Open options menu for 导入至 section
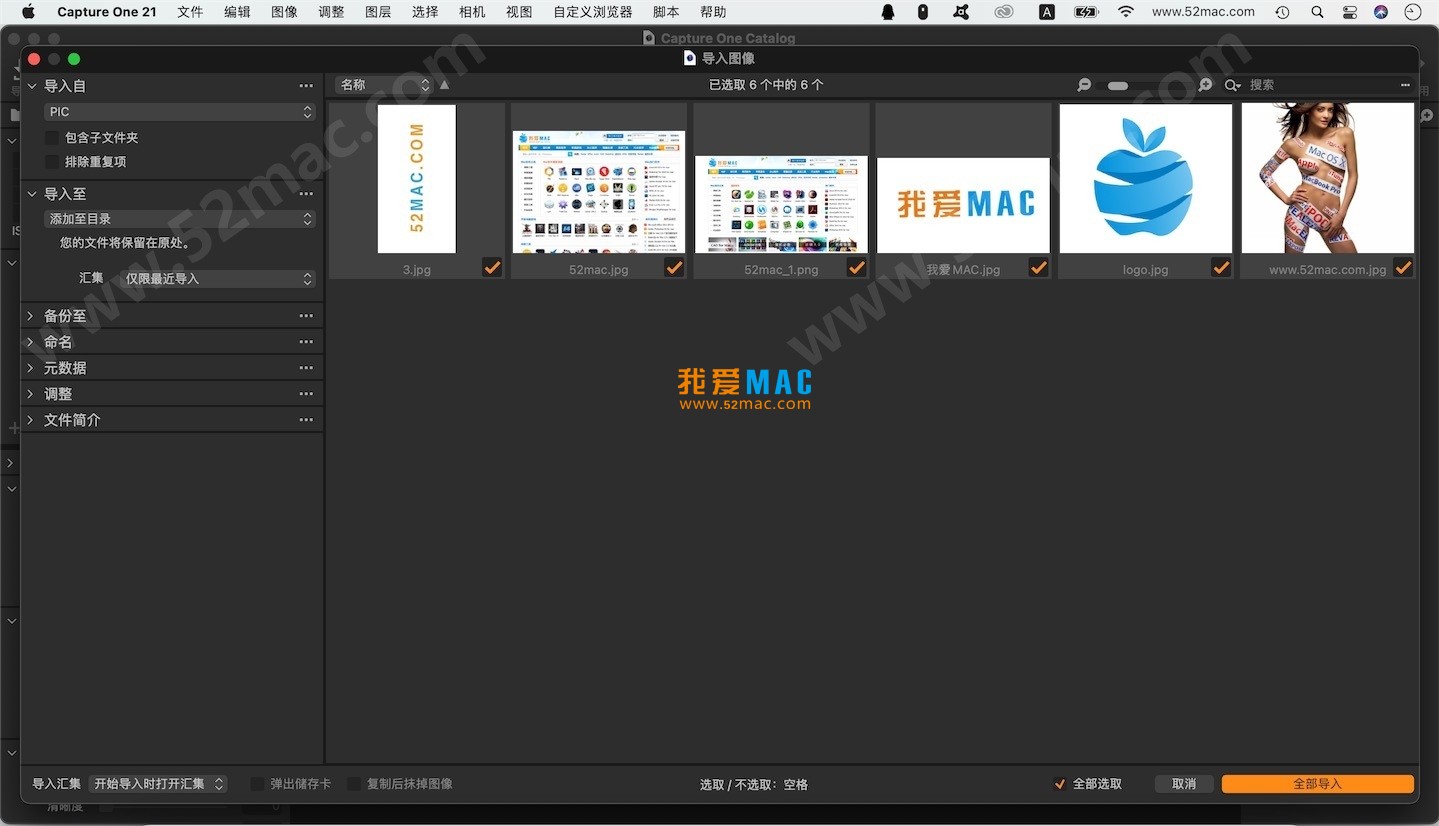Image resolution: width=1439 pixels, height=826 pixels. (306, 194)
